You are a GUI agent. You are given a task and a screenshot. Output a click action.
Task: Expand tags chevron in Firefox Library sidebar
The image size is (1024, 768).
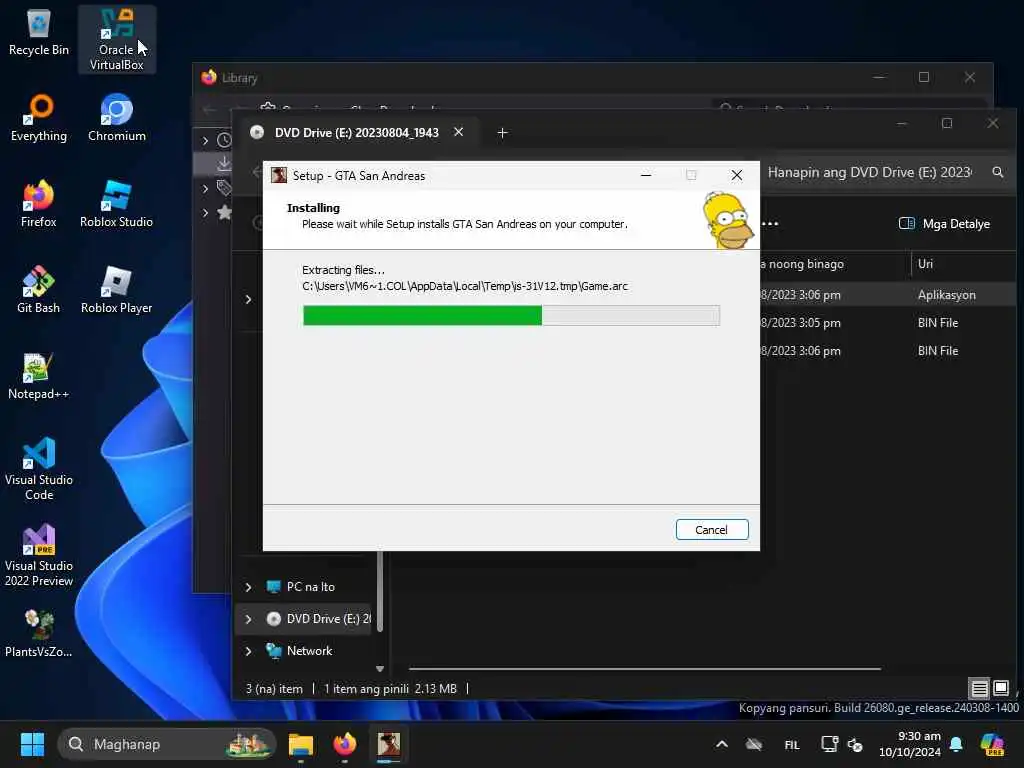tap(205, 189)
